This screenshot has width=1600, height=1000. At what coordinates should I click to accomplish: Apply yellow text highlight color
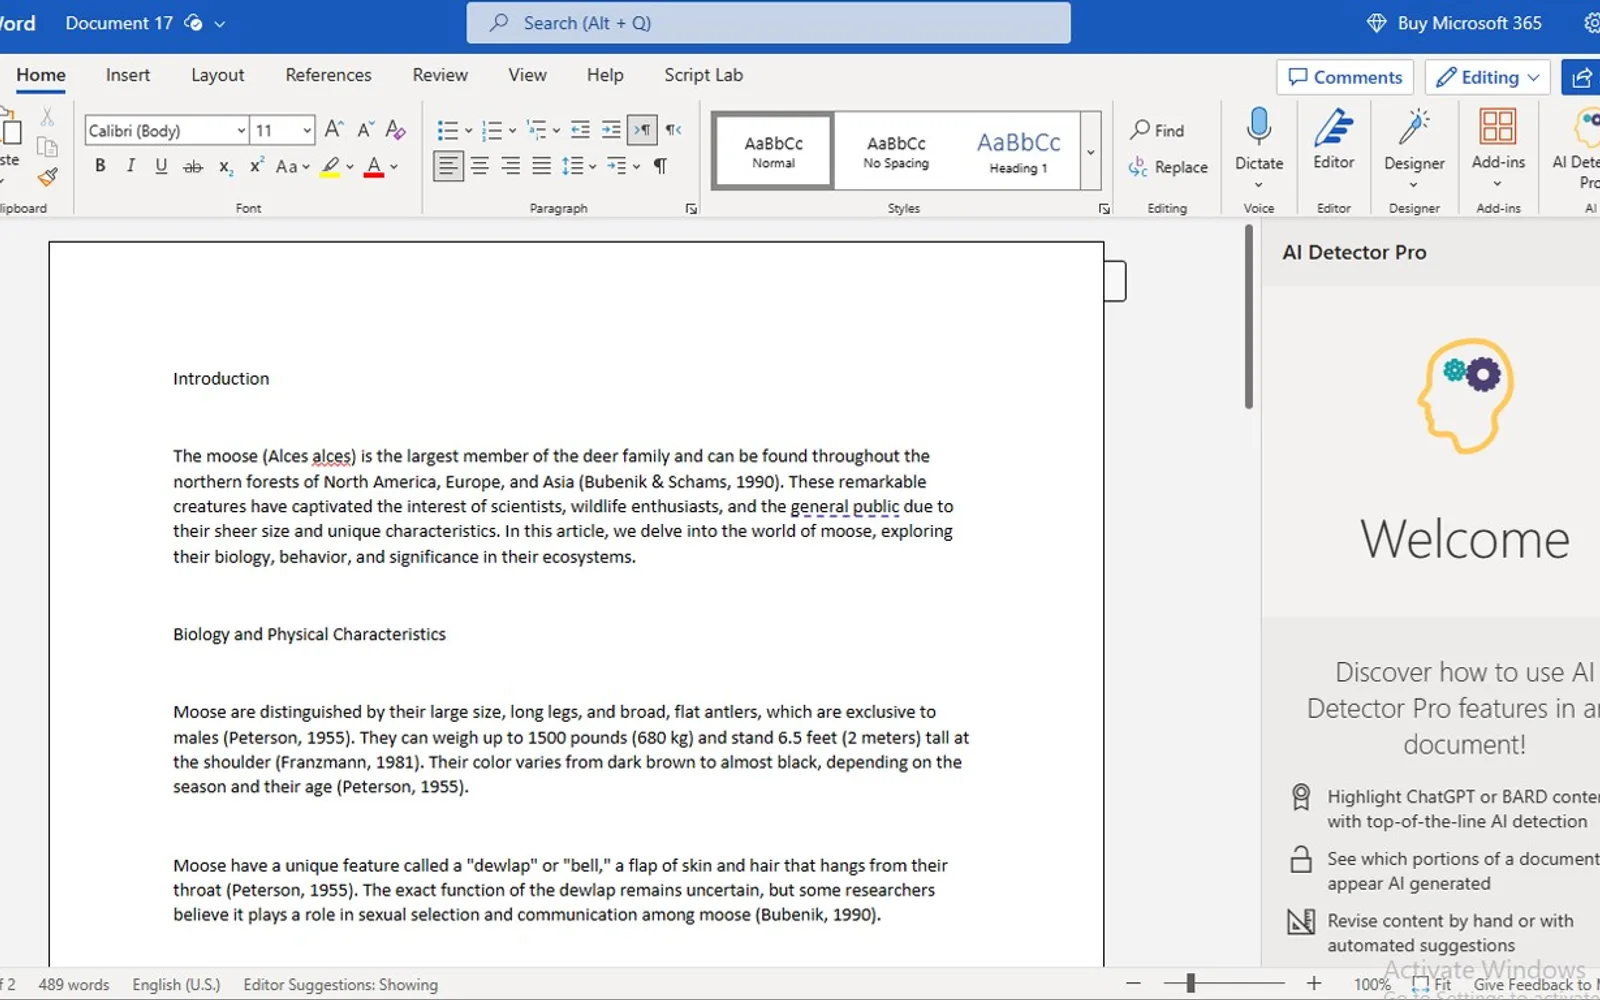(x=330, y=166)
